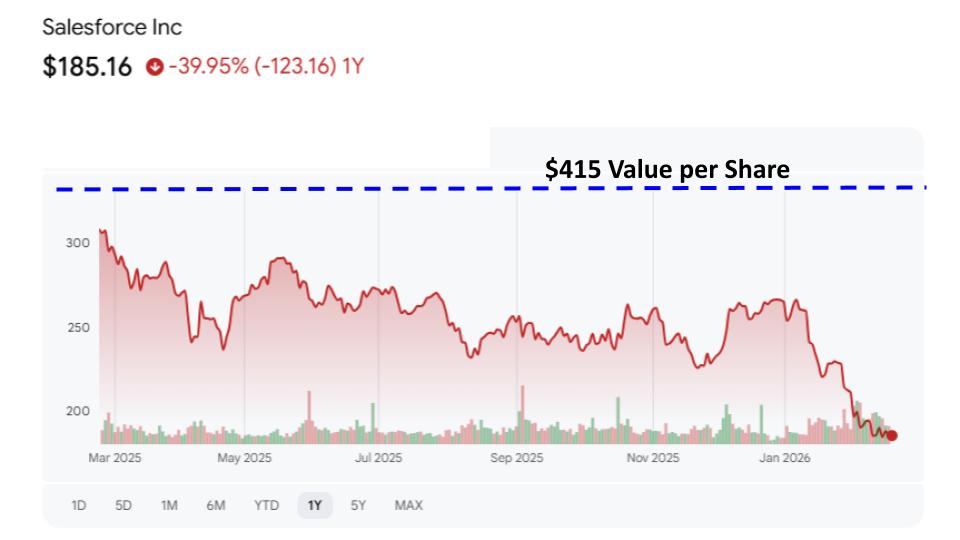Click the Mar 2025 axis label

[116, 458]
